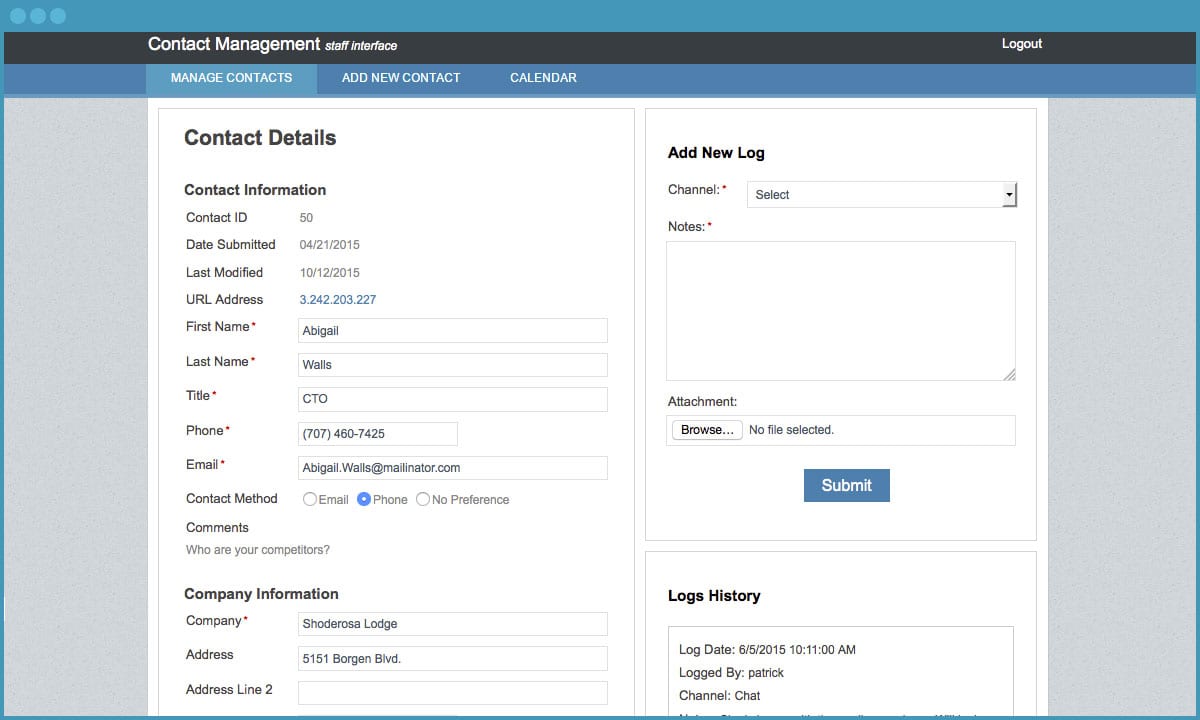The image size is (1200, 720).
Task: Click inside the Notes text area
Action: [840, 310]
